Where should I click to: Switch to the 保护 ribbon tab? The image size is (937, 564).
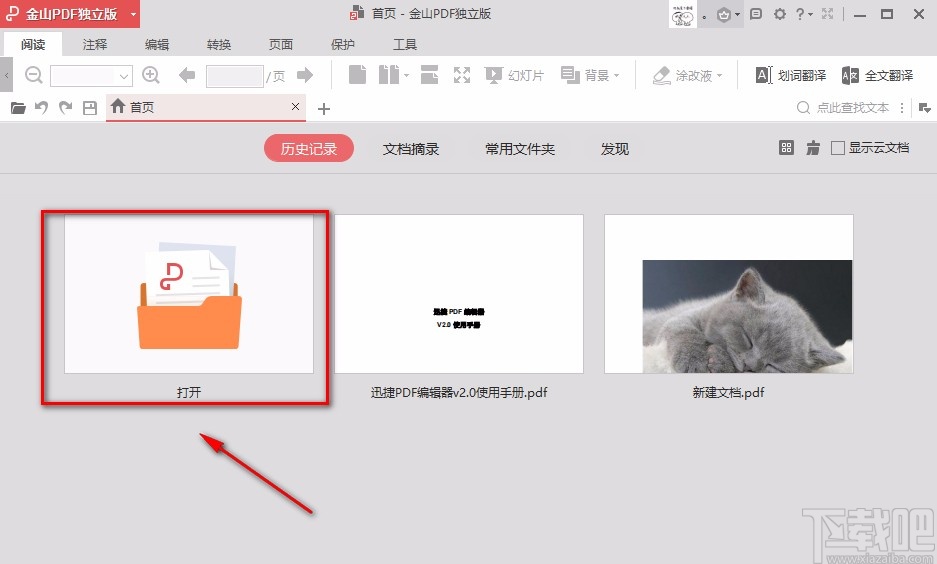[343, 44]
